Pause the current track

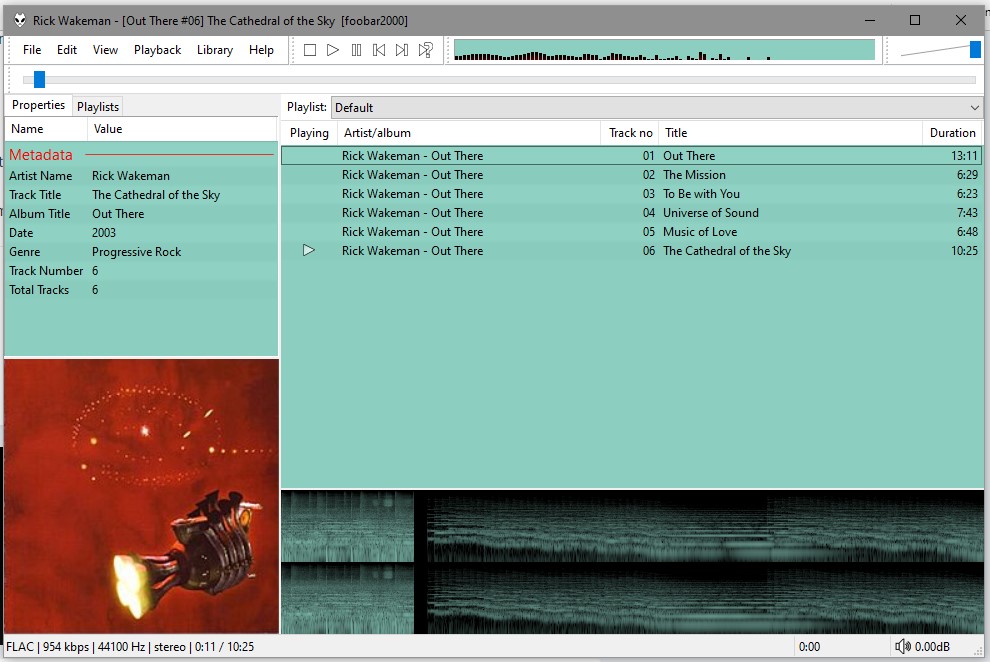click(x=356, y=50)
